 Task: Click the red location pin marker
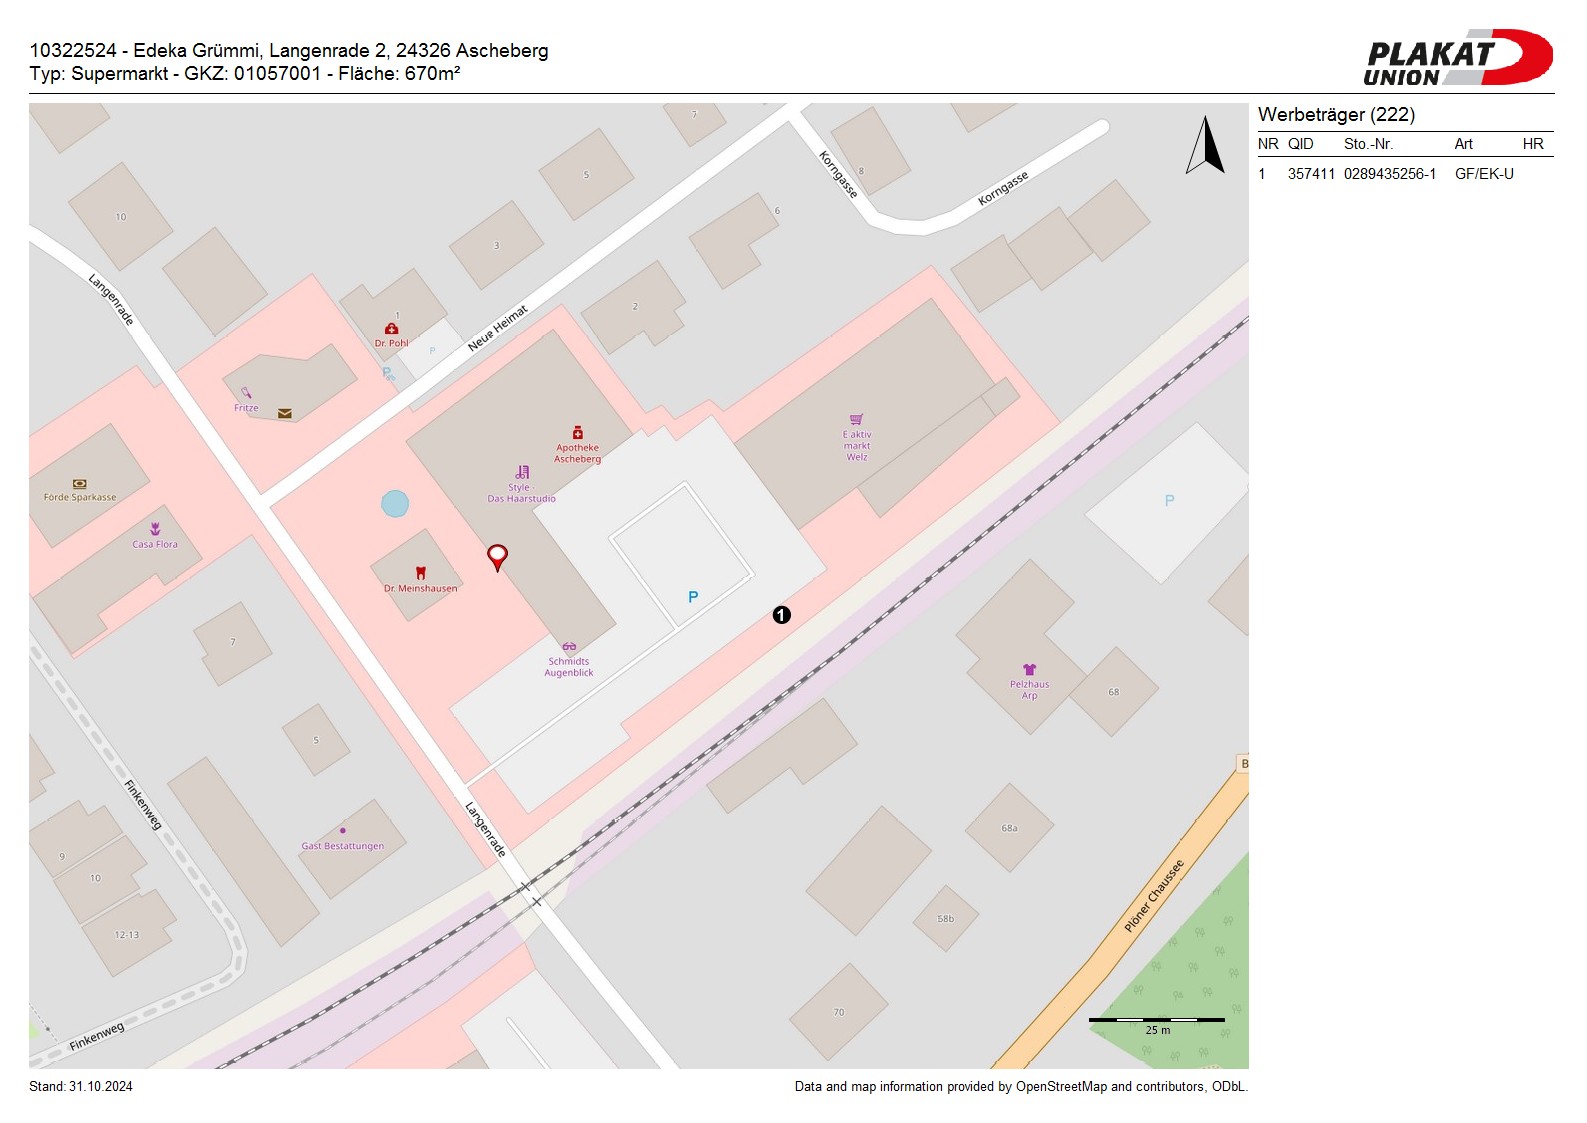[x=497, y=556]
